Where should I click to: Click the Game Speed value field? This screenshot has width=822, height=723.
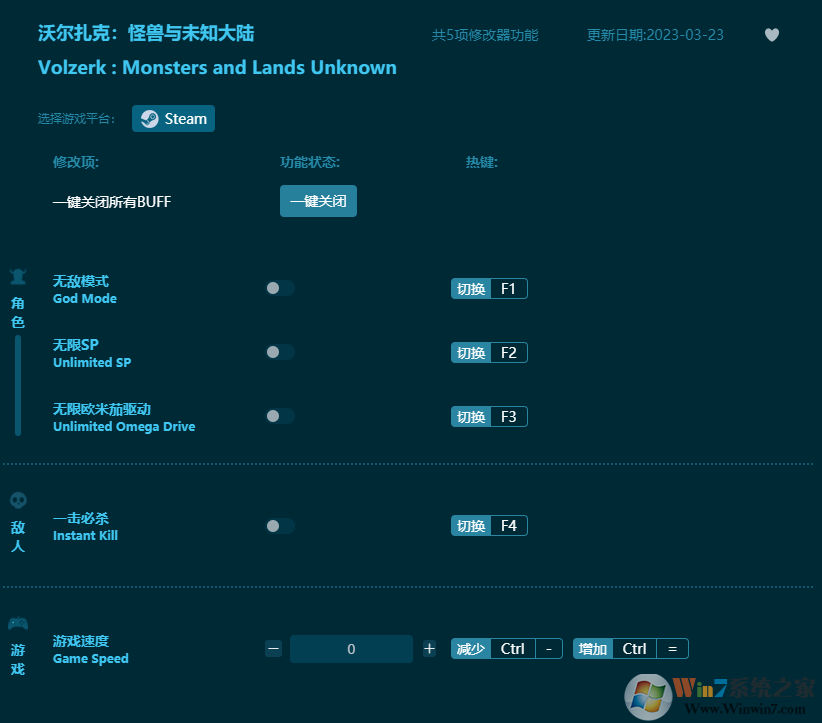[x=351, y=649]
